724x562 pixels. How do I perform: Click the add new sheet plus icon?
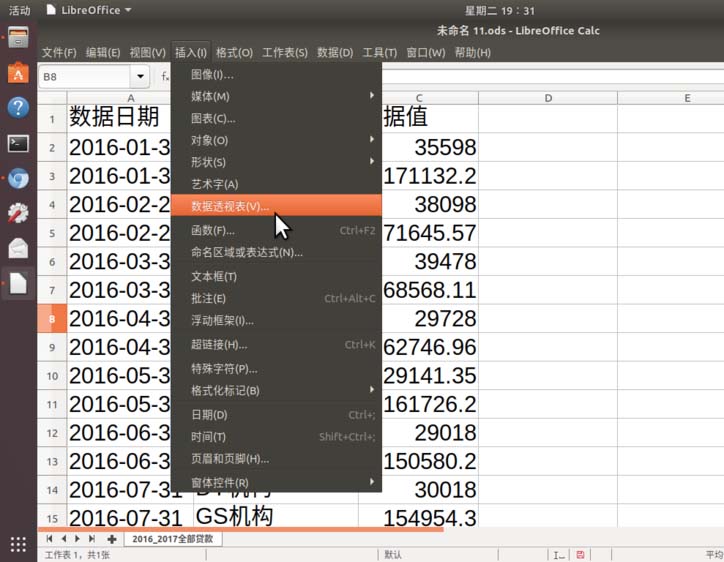pyautogui.click(x=111, y=539)
